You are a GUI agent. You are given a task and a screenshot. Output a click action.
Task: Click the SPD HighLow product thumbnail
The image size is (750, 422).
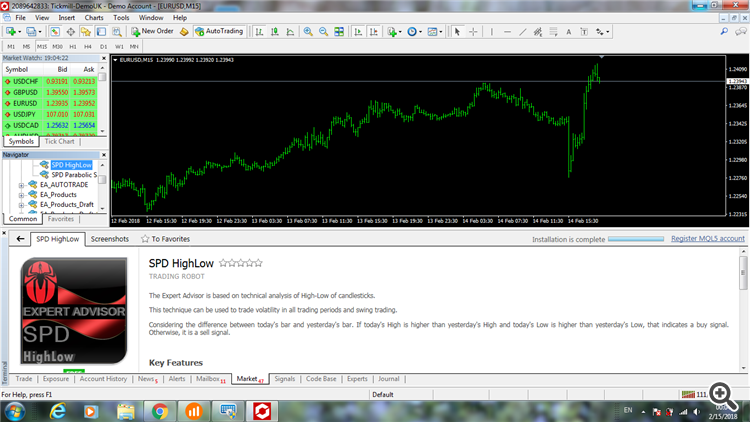(74, 311)
